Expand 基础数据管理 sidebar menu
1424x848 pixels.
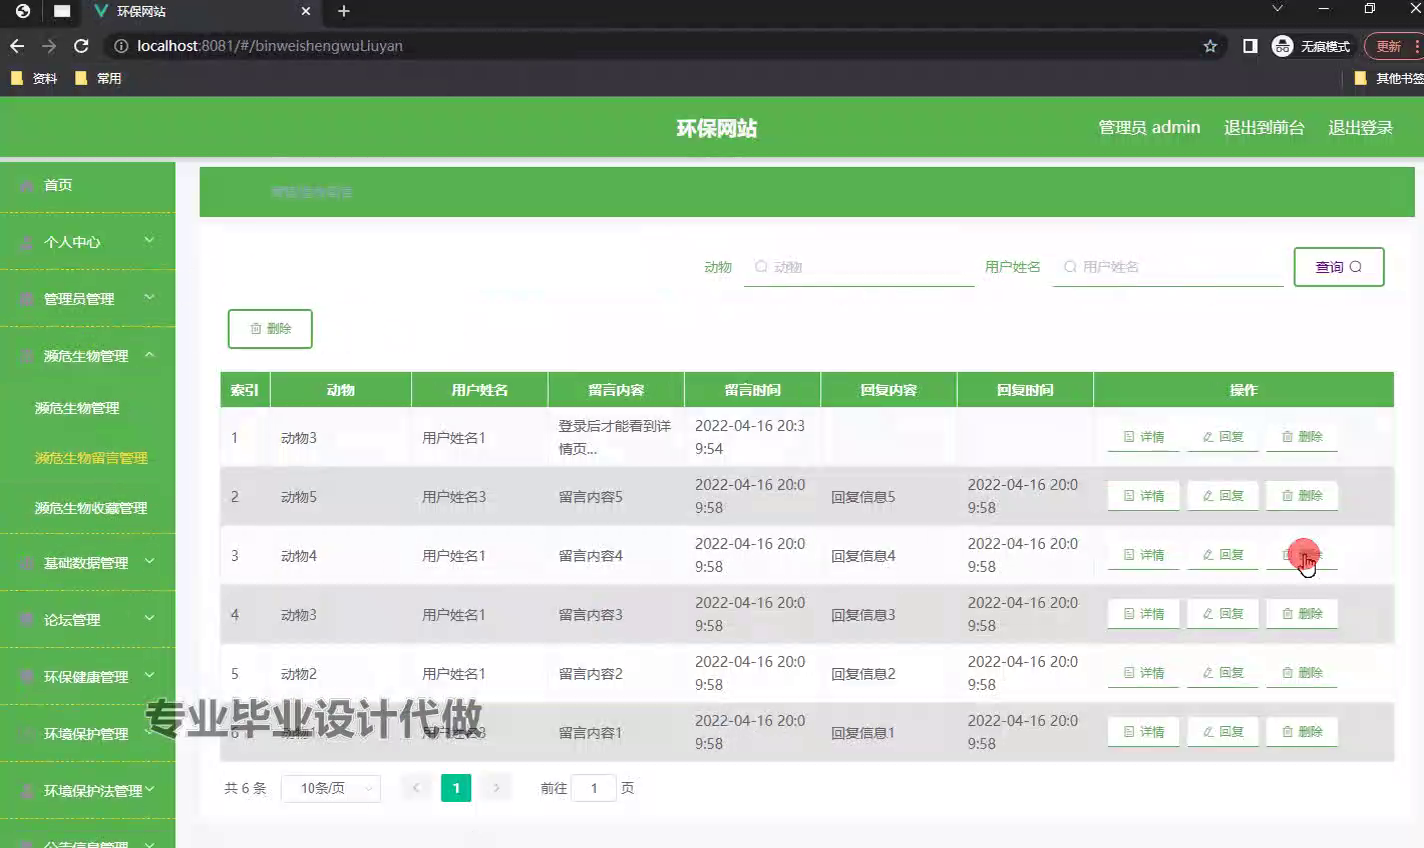(x=87, y=563)
